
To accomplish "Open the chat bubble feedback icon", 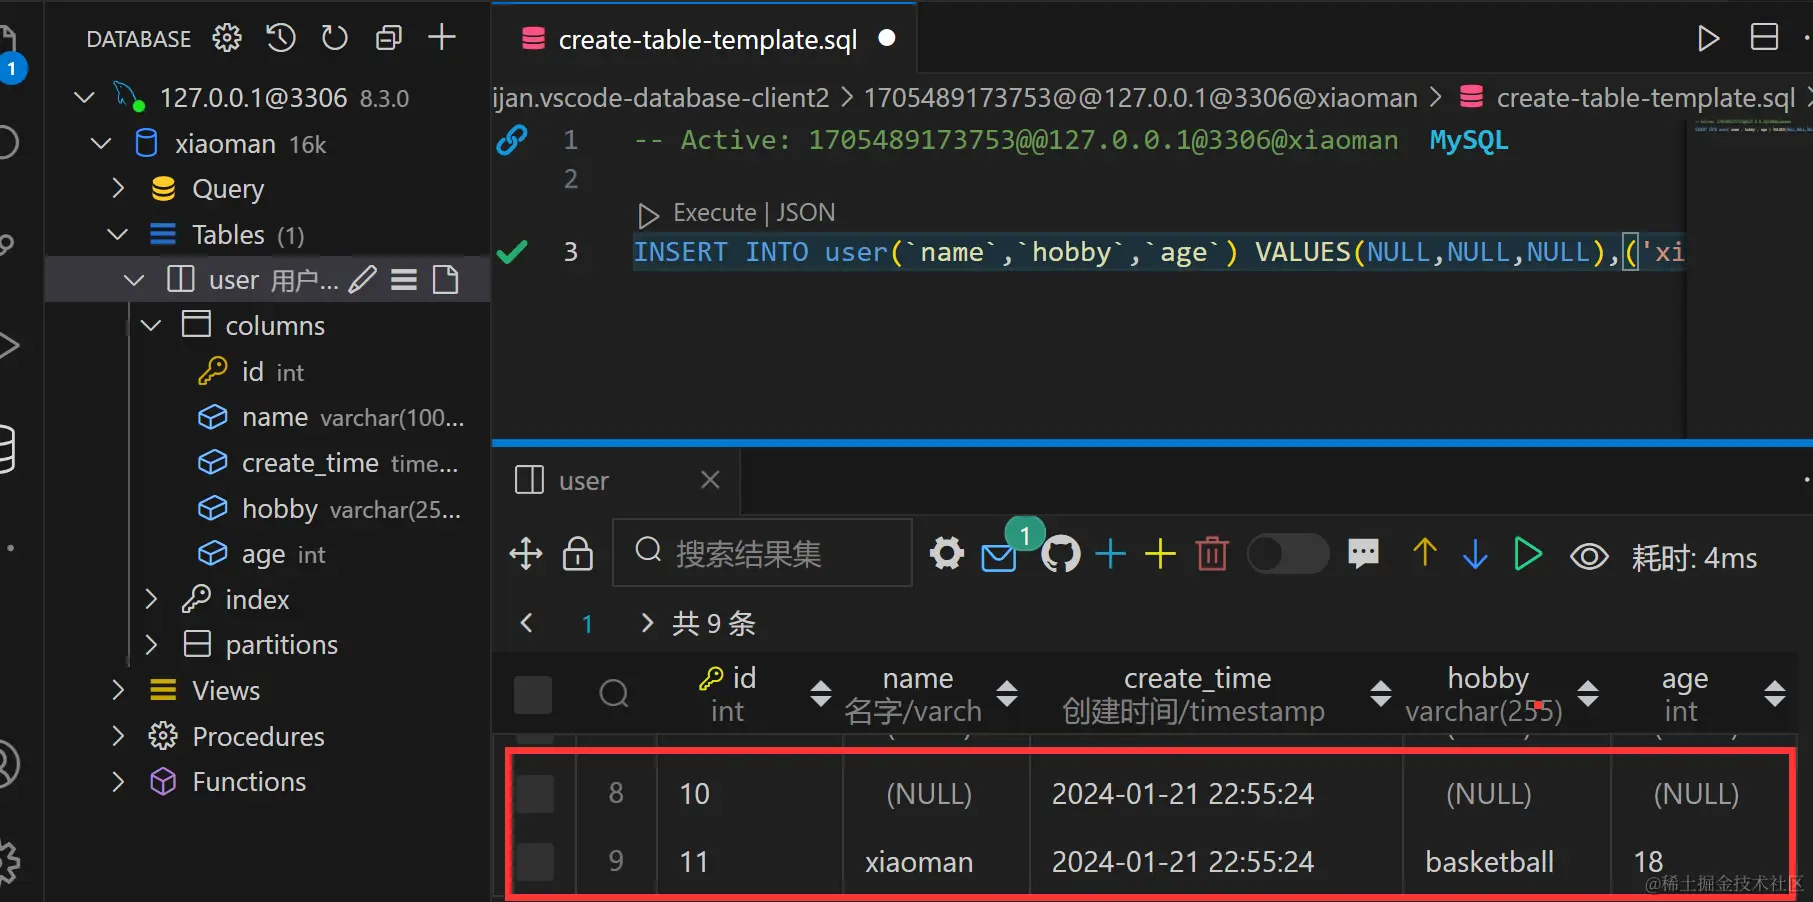I will coord(1363,553).
